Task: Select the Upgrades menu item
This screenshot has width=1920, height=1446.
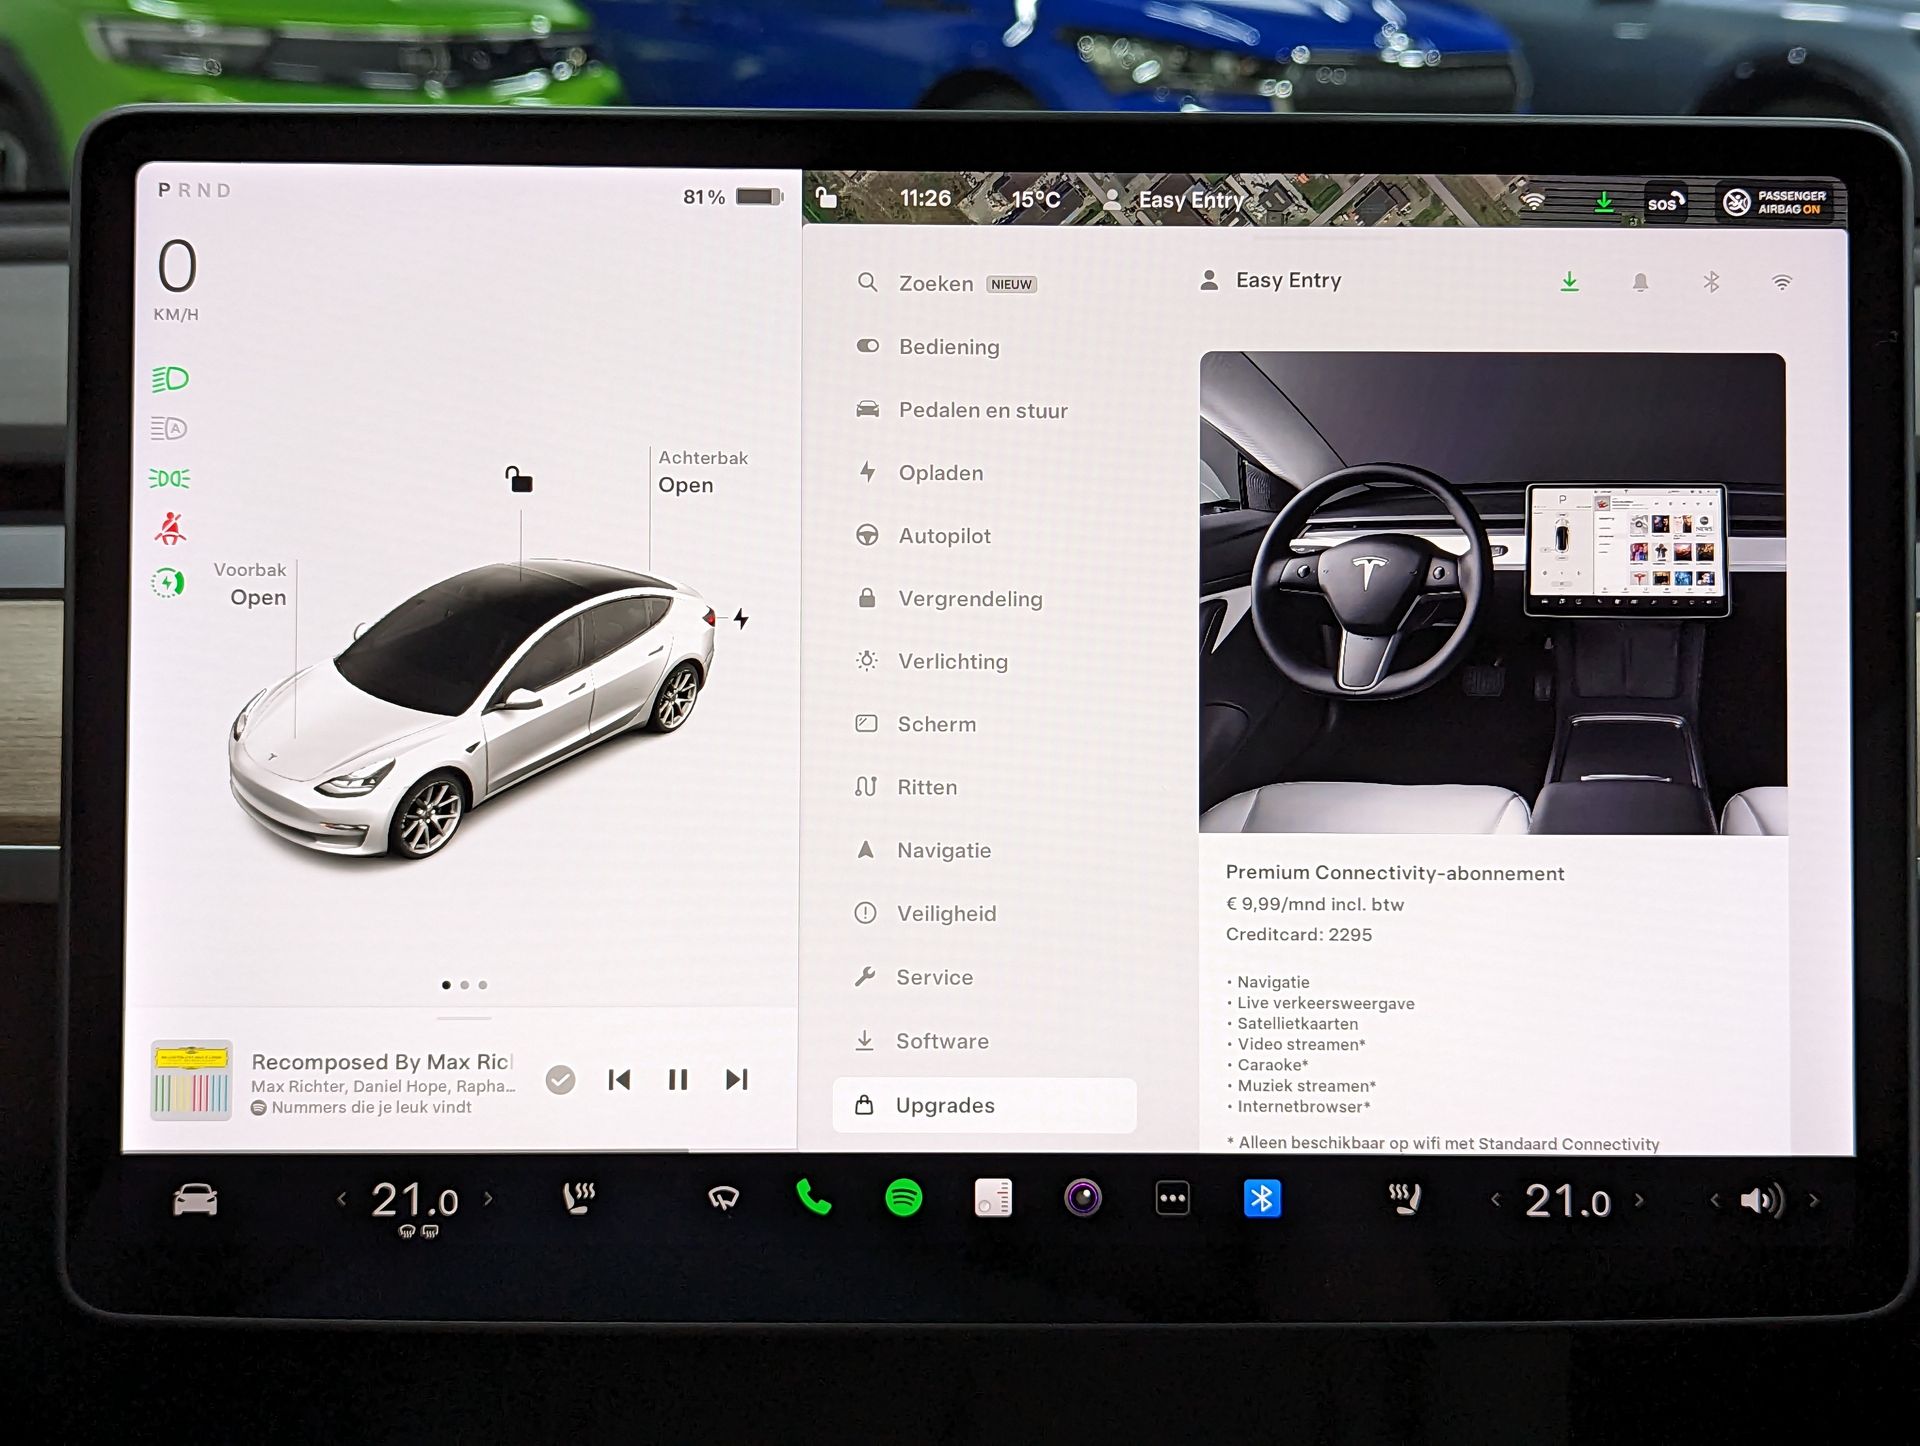Action: pos(984,1105)
